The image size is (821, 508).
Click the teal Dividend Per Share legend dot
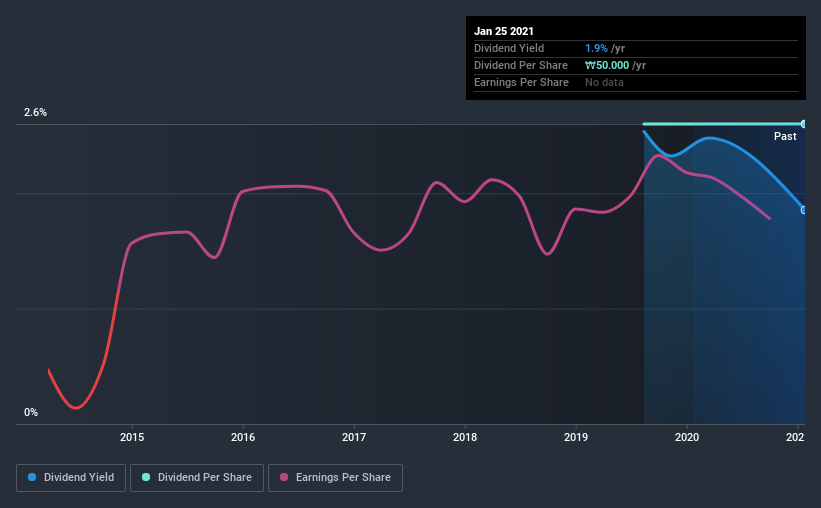(x=146, y=477)
